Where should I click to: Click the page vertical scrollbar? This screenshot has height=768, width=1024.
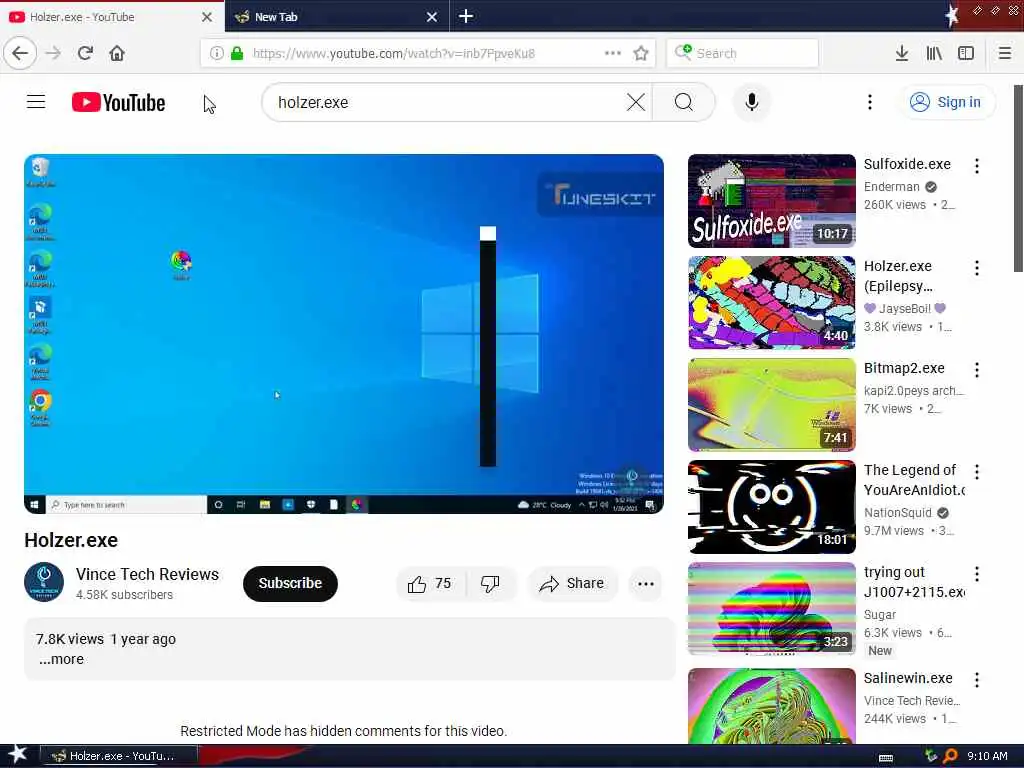[1018, 178]
